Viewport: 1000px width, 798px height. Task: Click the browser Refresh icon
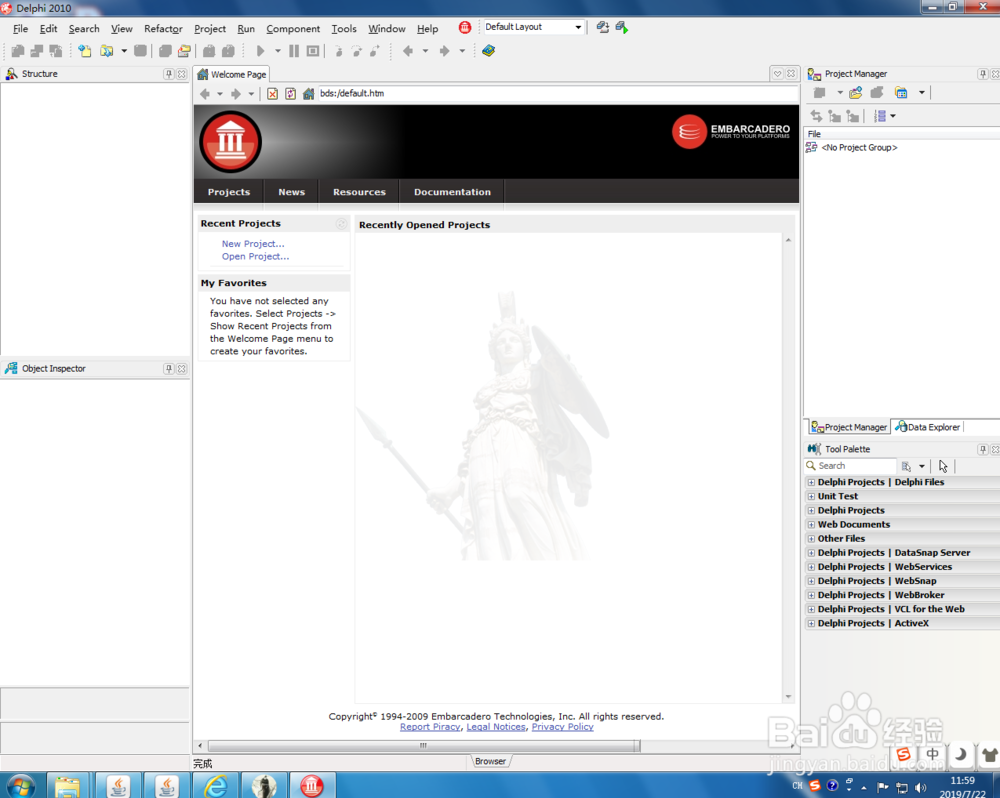click(290, 94)
